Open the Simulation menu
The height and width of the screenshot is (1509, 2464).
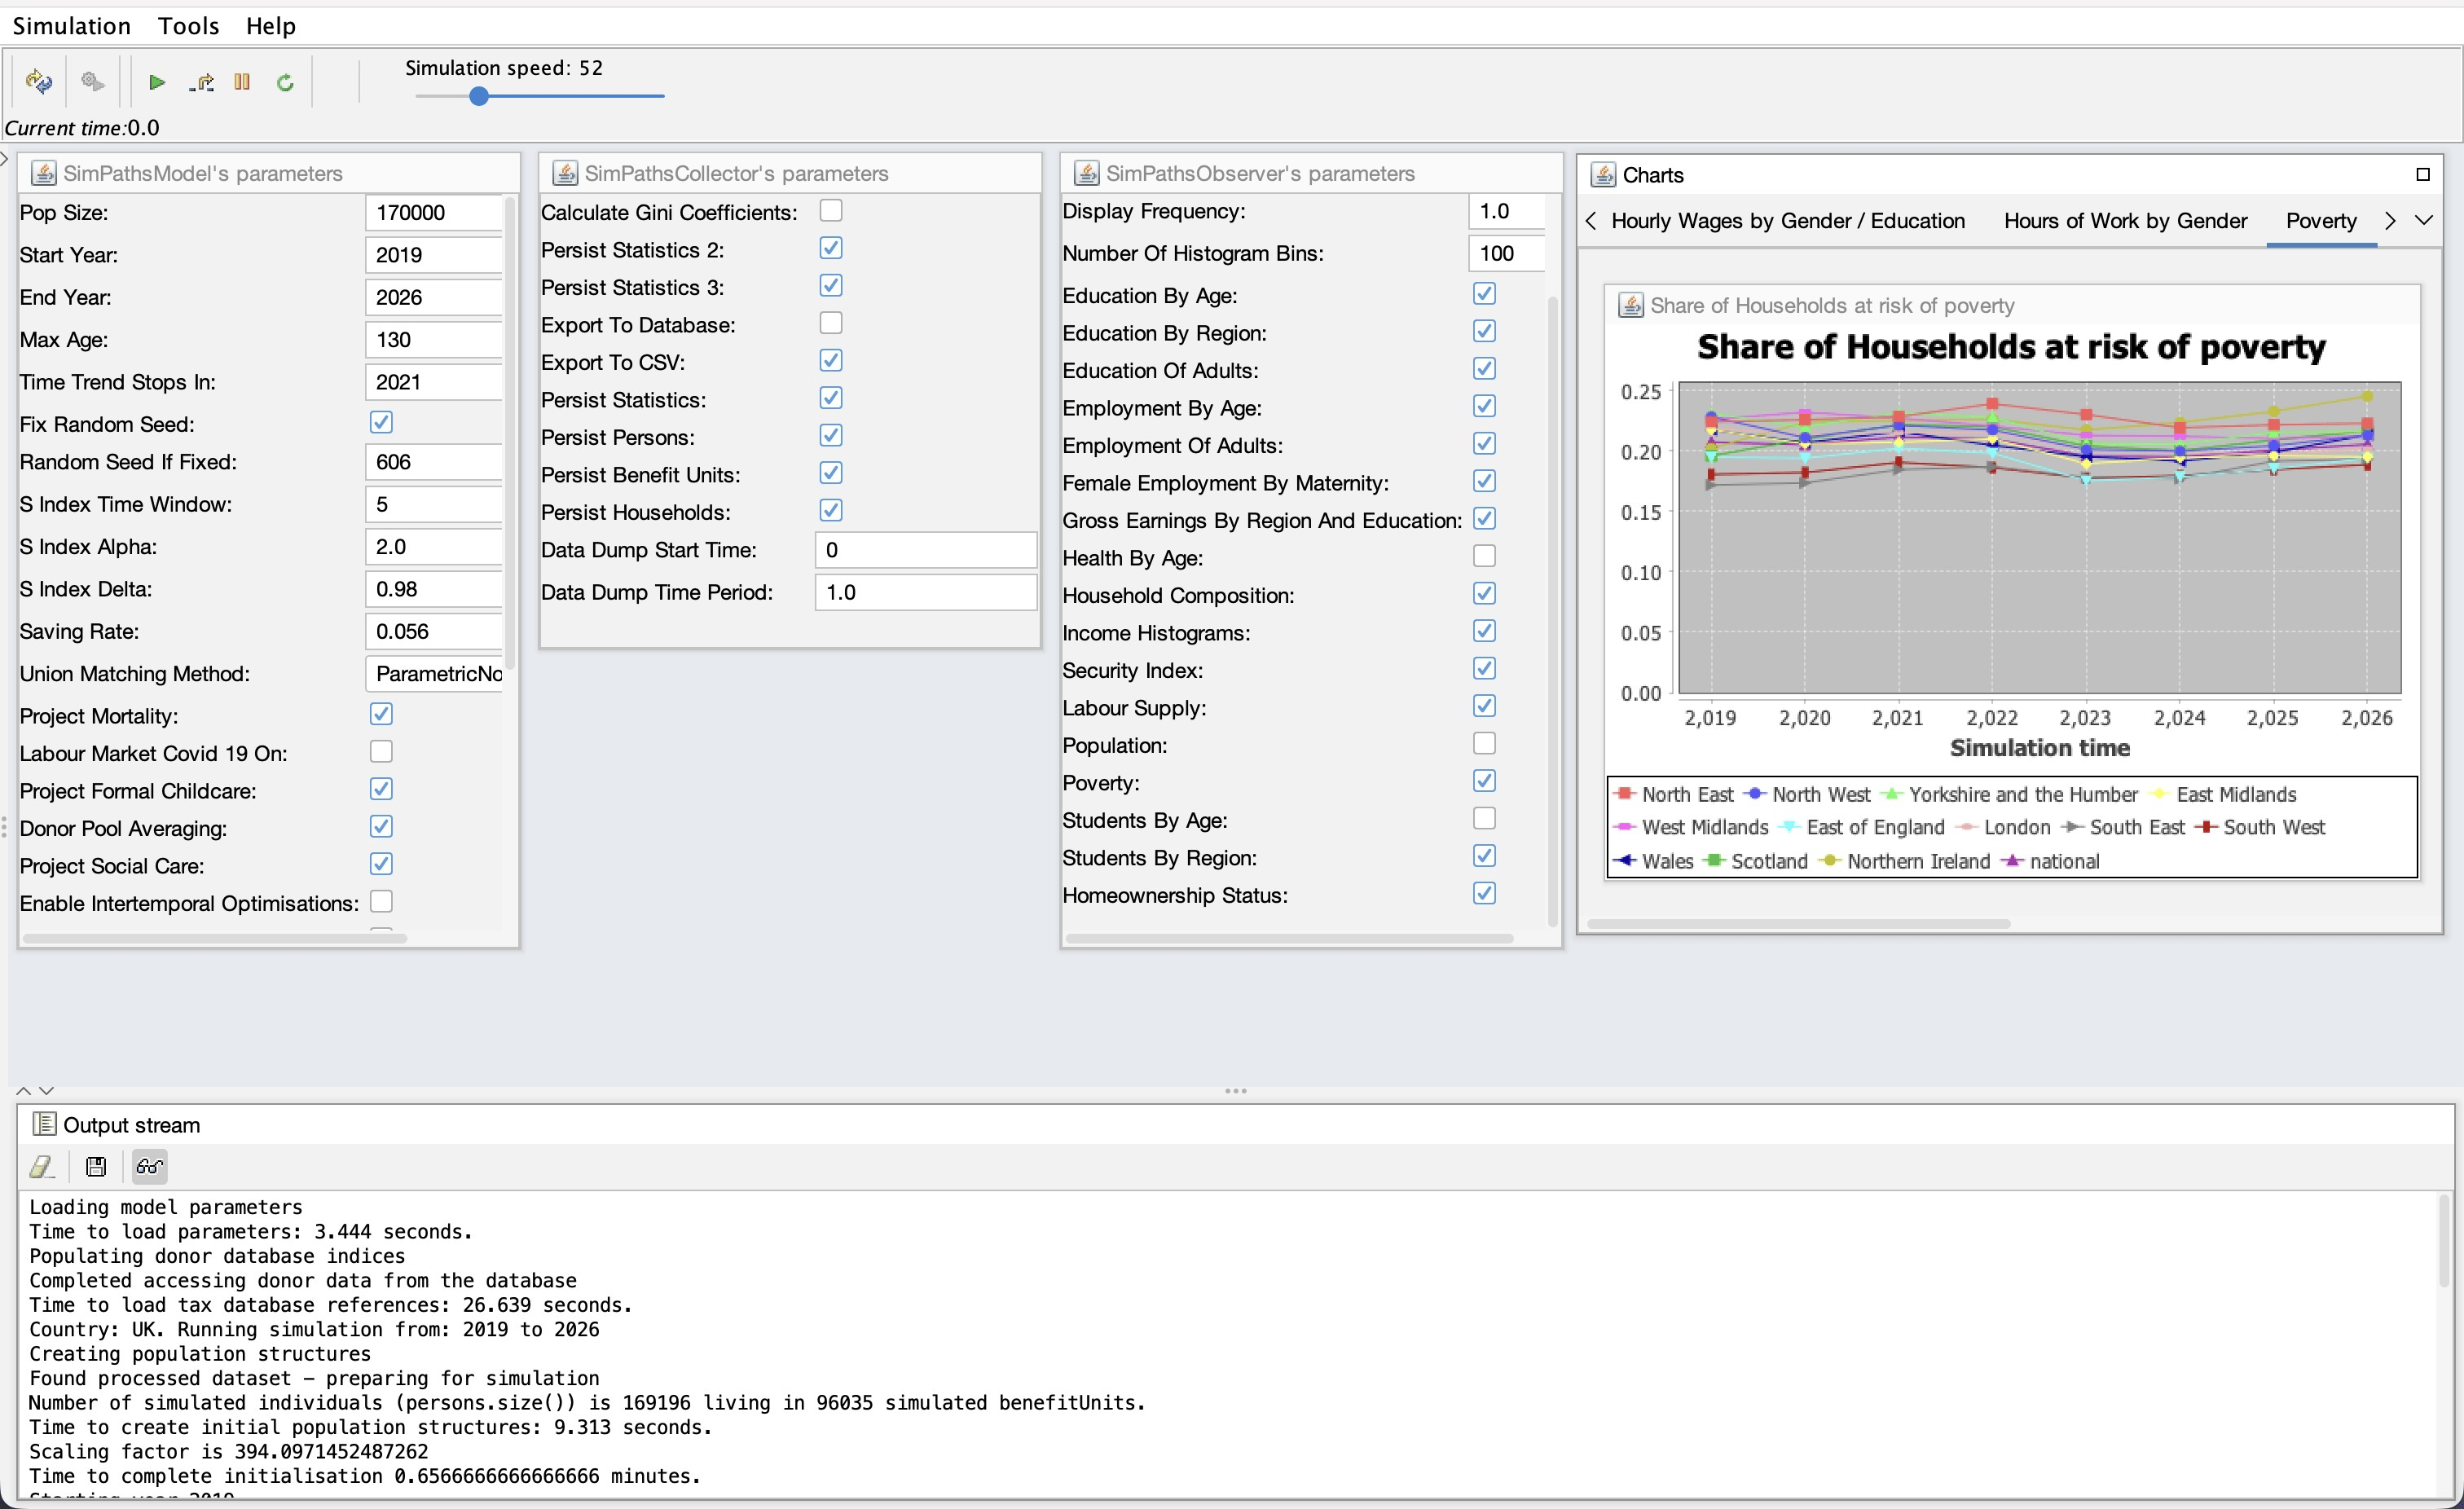click(x=72, y=26)
